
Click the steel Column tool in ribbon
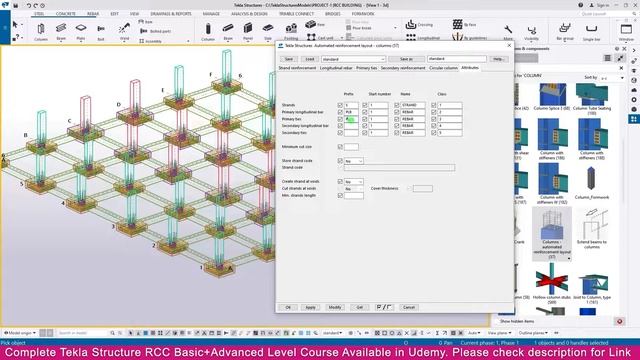(41, 31)
